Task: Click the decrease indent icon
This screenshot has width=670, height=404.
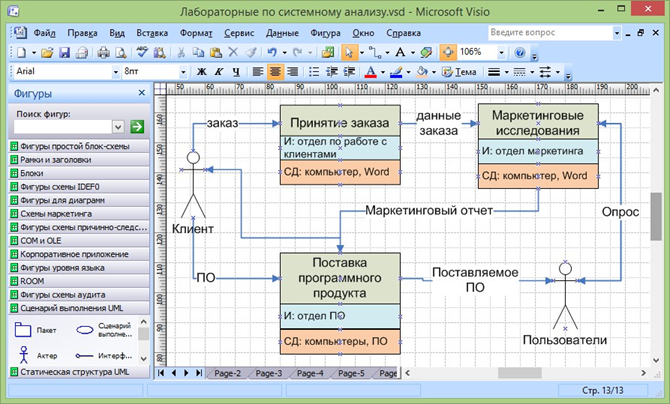Action: 332,72
